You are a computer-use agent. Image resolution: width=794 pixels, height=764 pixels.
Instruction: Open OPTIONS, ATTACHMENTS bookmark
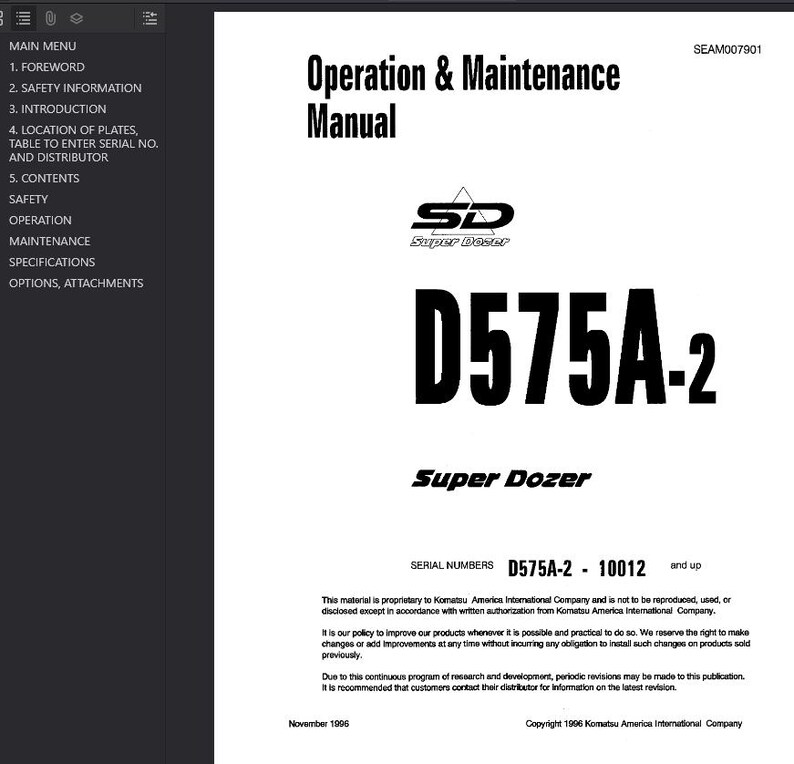(x=76, y=283)
